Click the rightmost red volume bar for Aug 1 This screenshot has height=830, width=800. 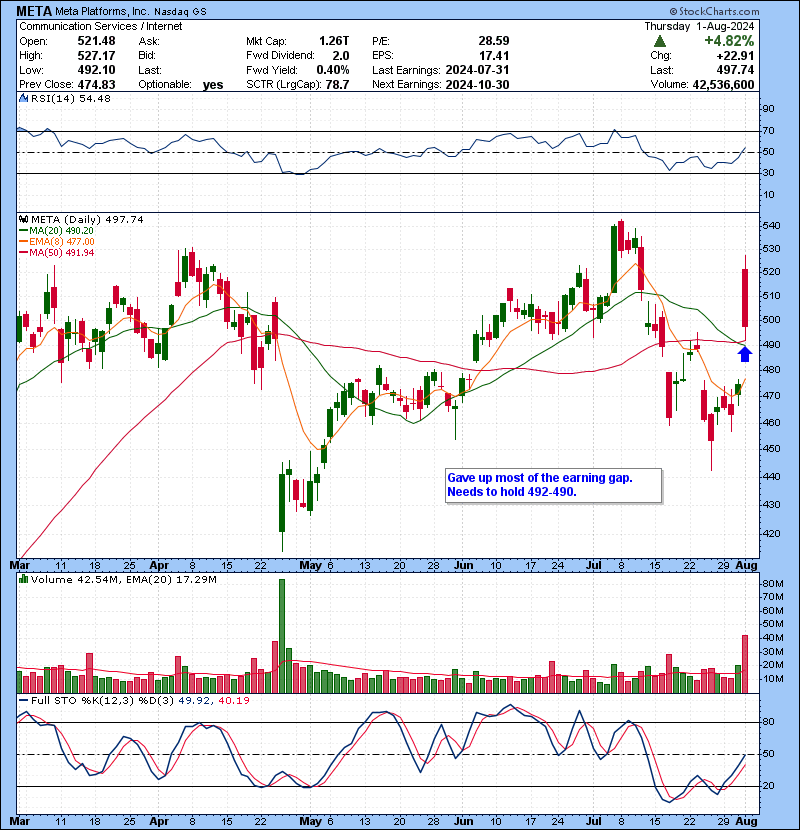(x=745, y=664)
